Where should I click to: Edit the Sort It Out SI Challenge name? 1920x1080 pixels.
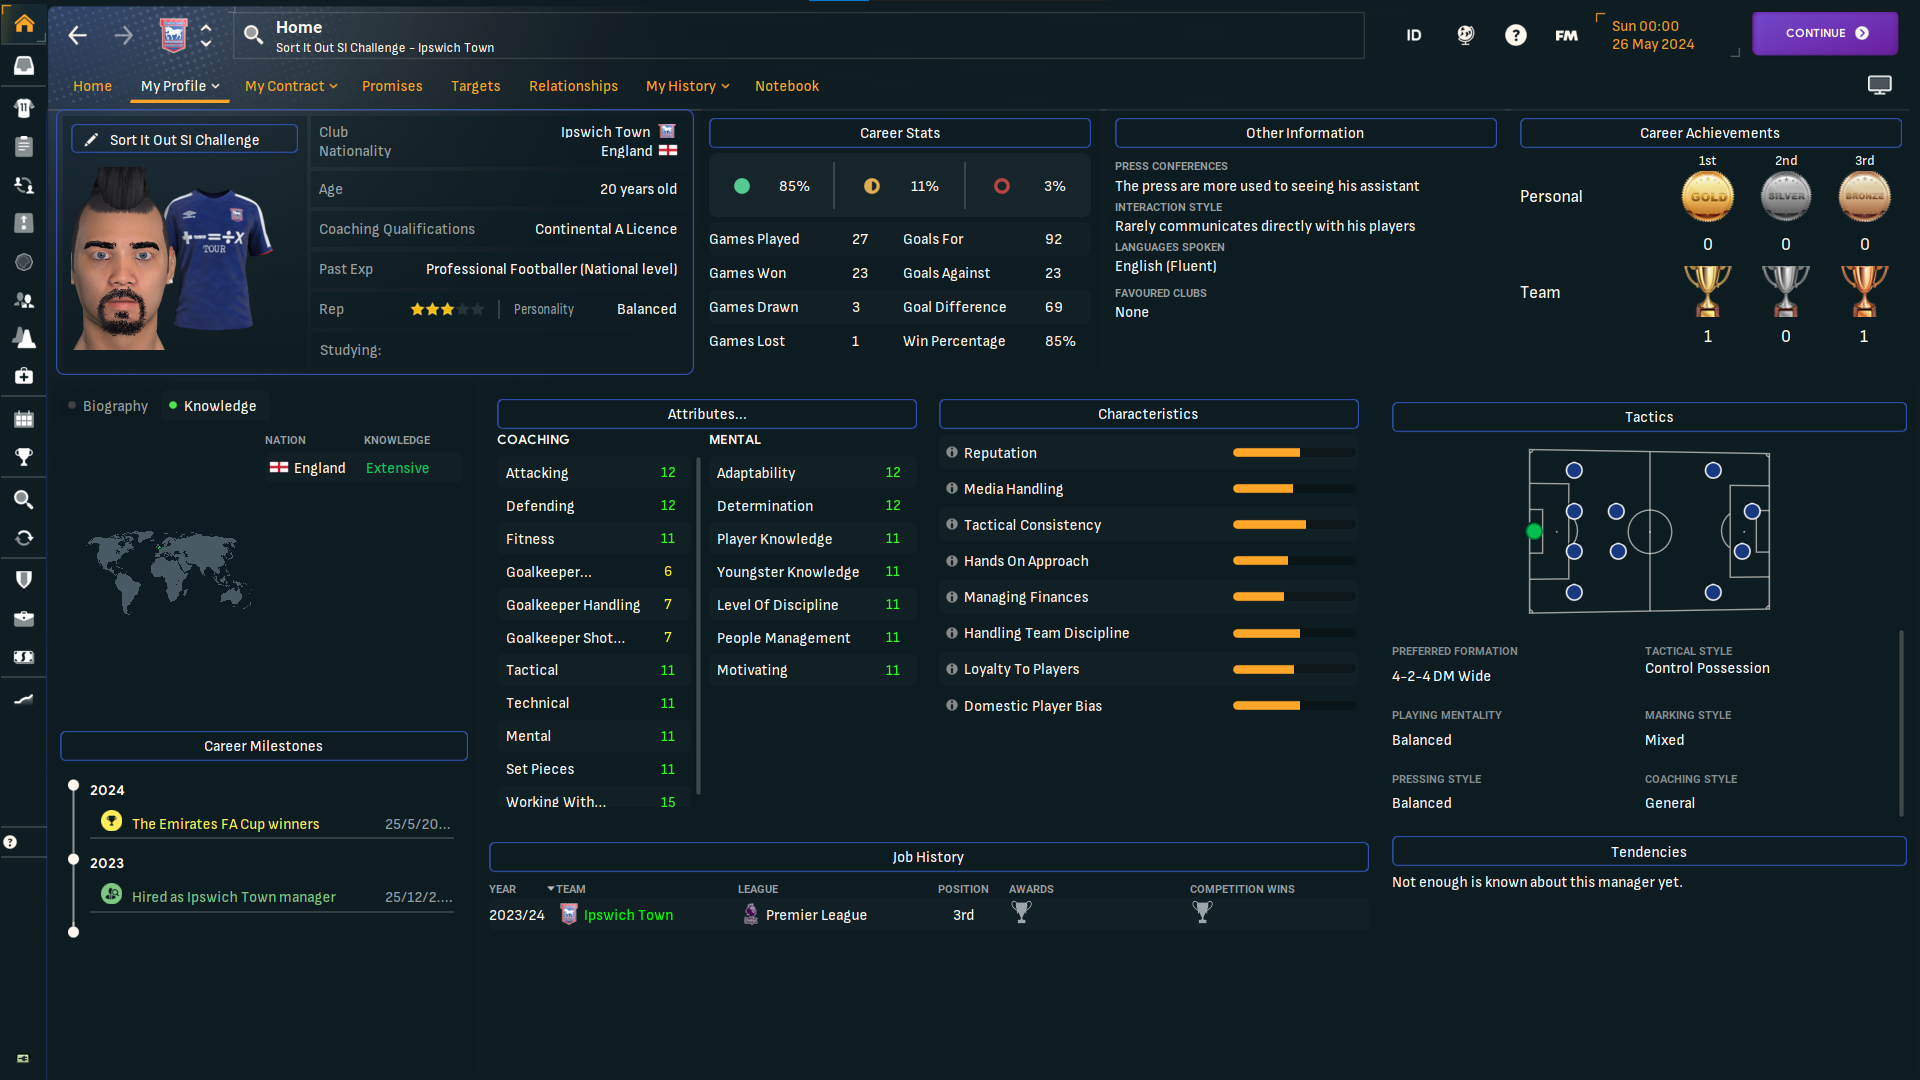(184, 140)
